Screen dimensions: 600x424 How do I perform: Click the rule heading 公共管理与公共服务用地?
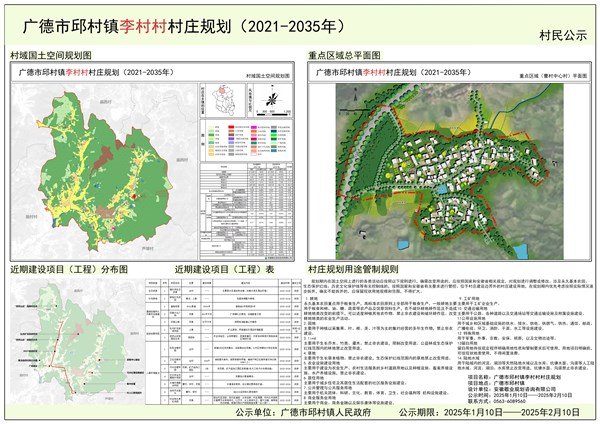tap(330, 388)
